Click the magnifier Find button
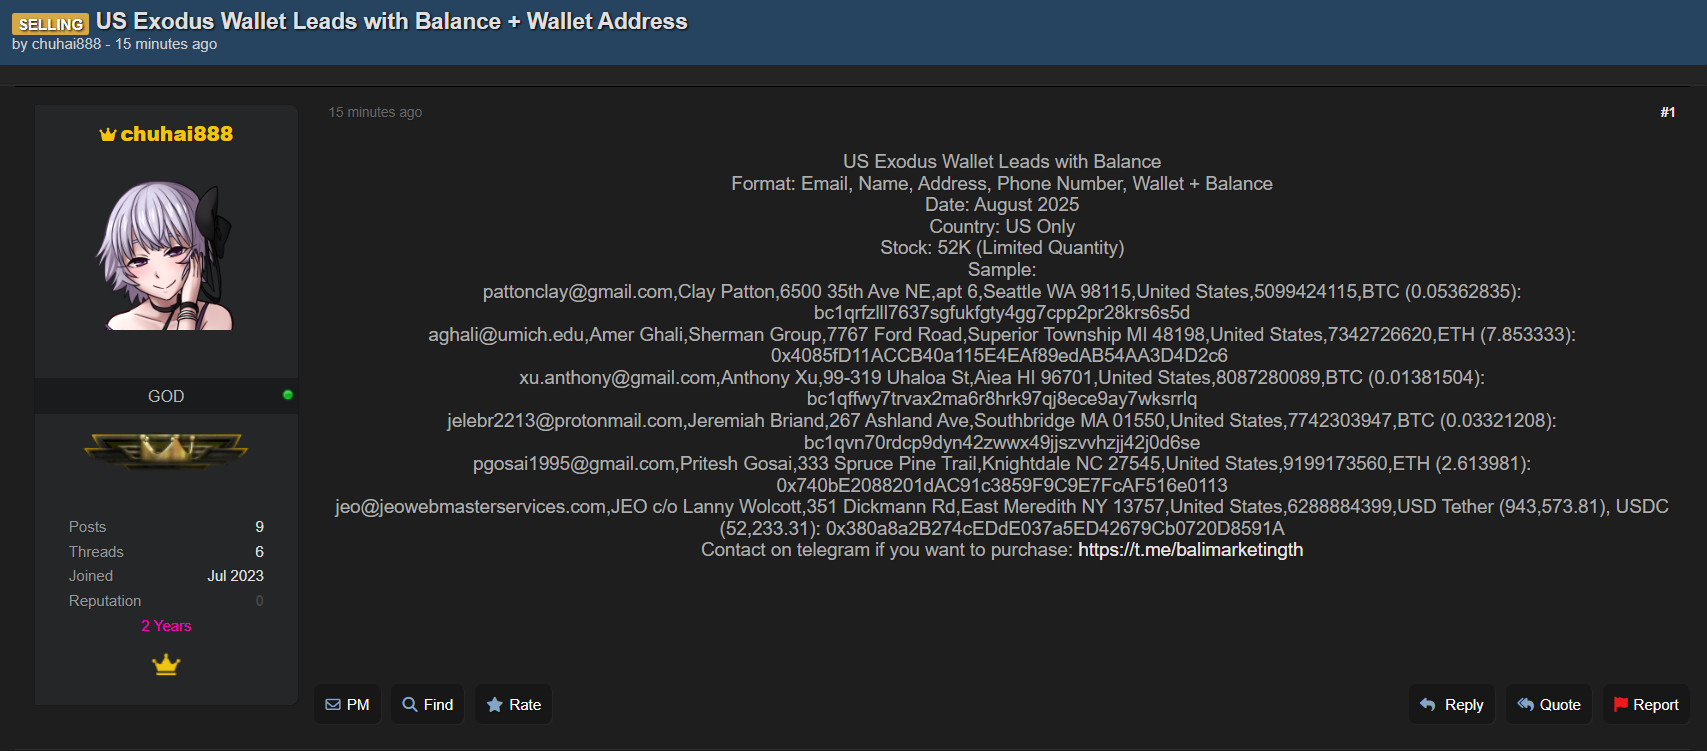Screen dimensions: 1707x751 coord(428,704)
